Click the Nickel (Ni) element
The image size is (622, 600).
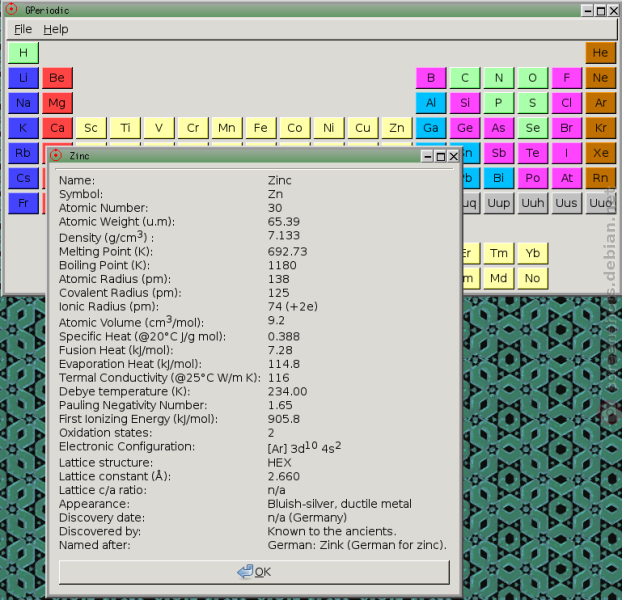coord(328,128)
